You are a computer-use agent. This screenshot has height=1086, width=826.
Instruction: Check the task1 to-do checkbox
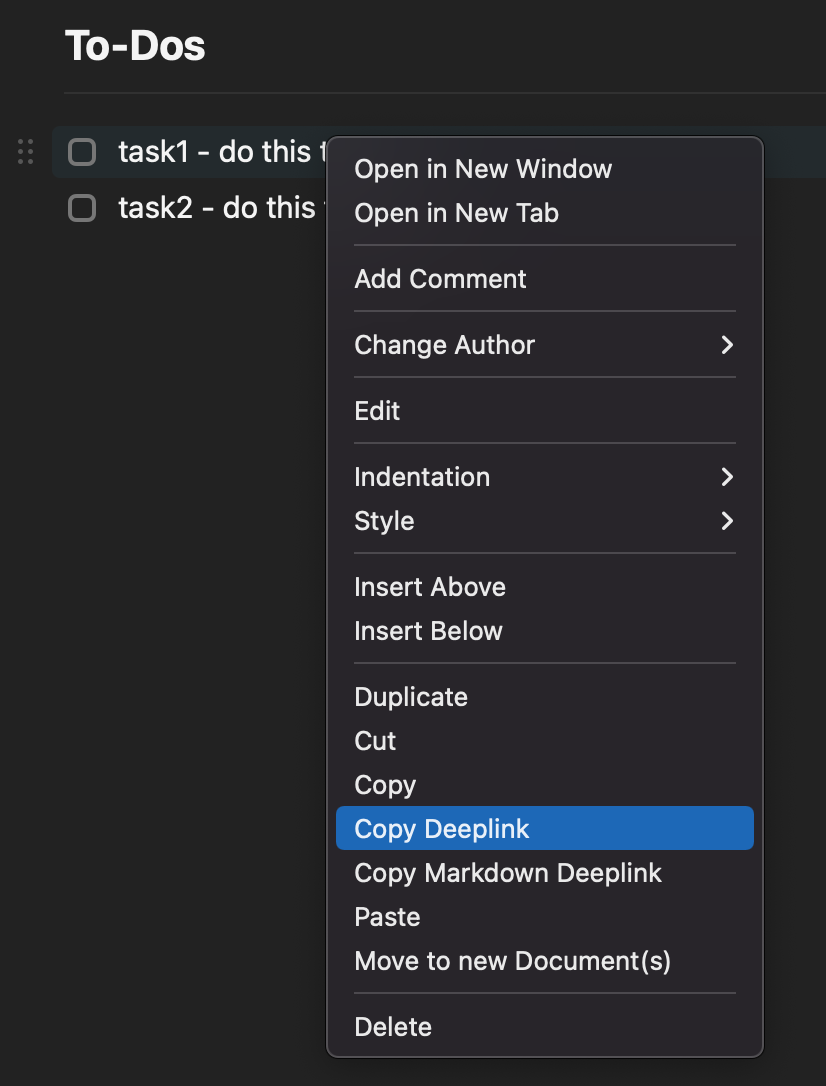(x=81, y=152)
